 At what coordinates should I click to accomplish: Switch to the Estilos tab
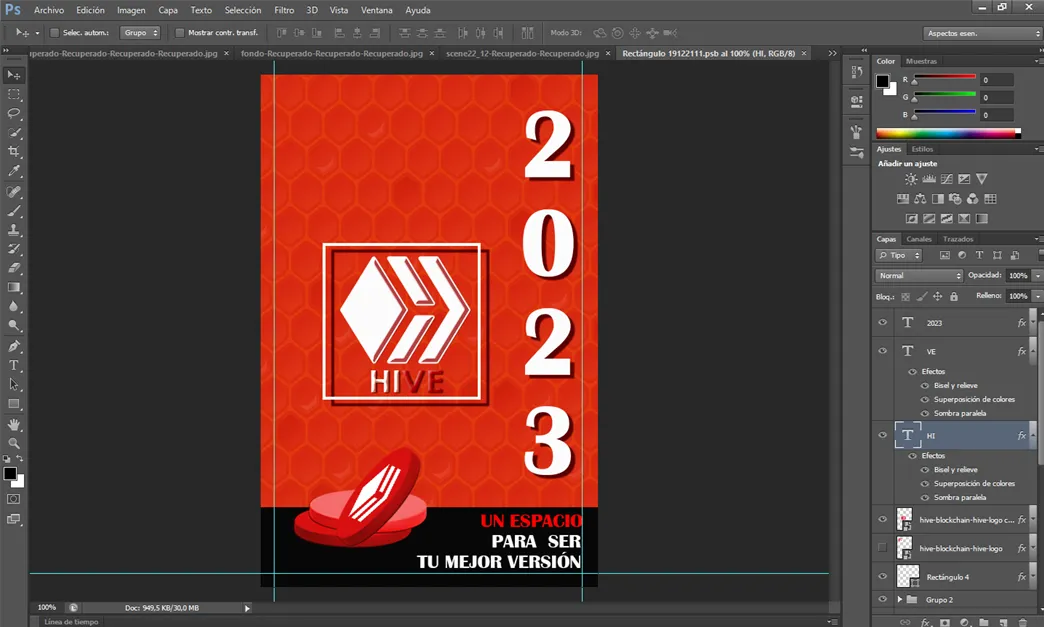coord(922,149)
